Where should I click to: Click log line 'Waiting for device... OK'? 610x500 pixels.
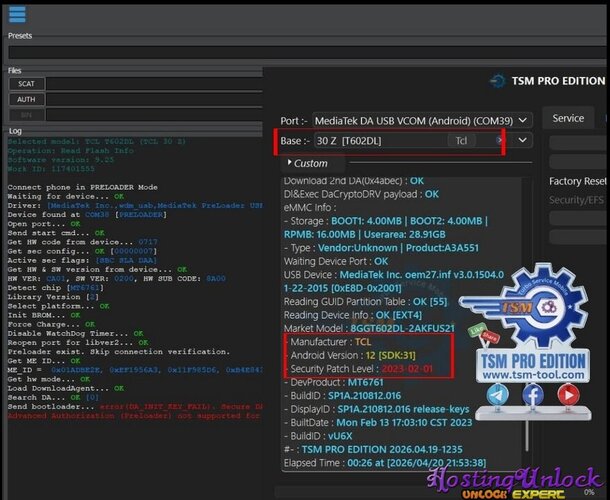click(65, 196)
